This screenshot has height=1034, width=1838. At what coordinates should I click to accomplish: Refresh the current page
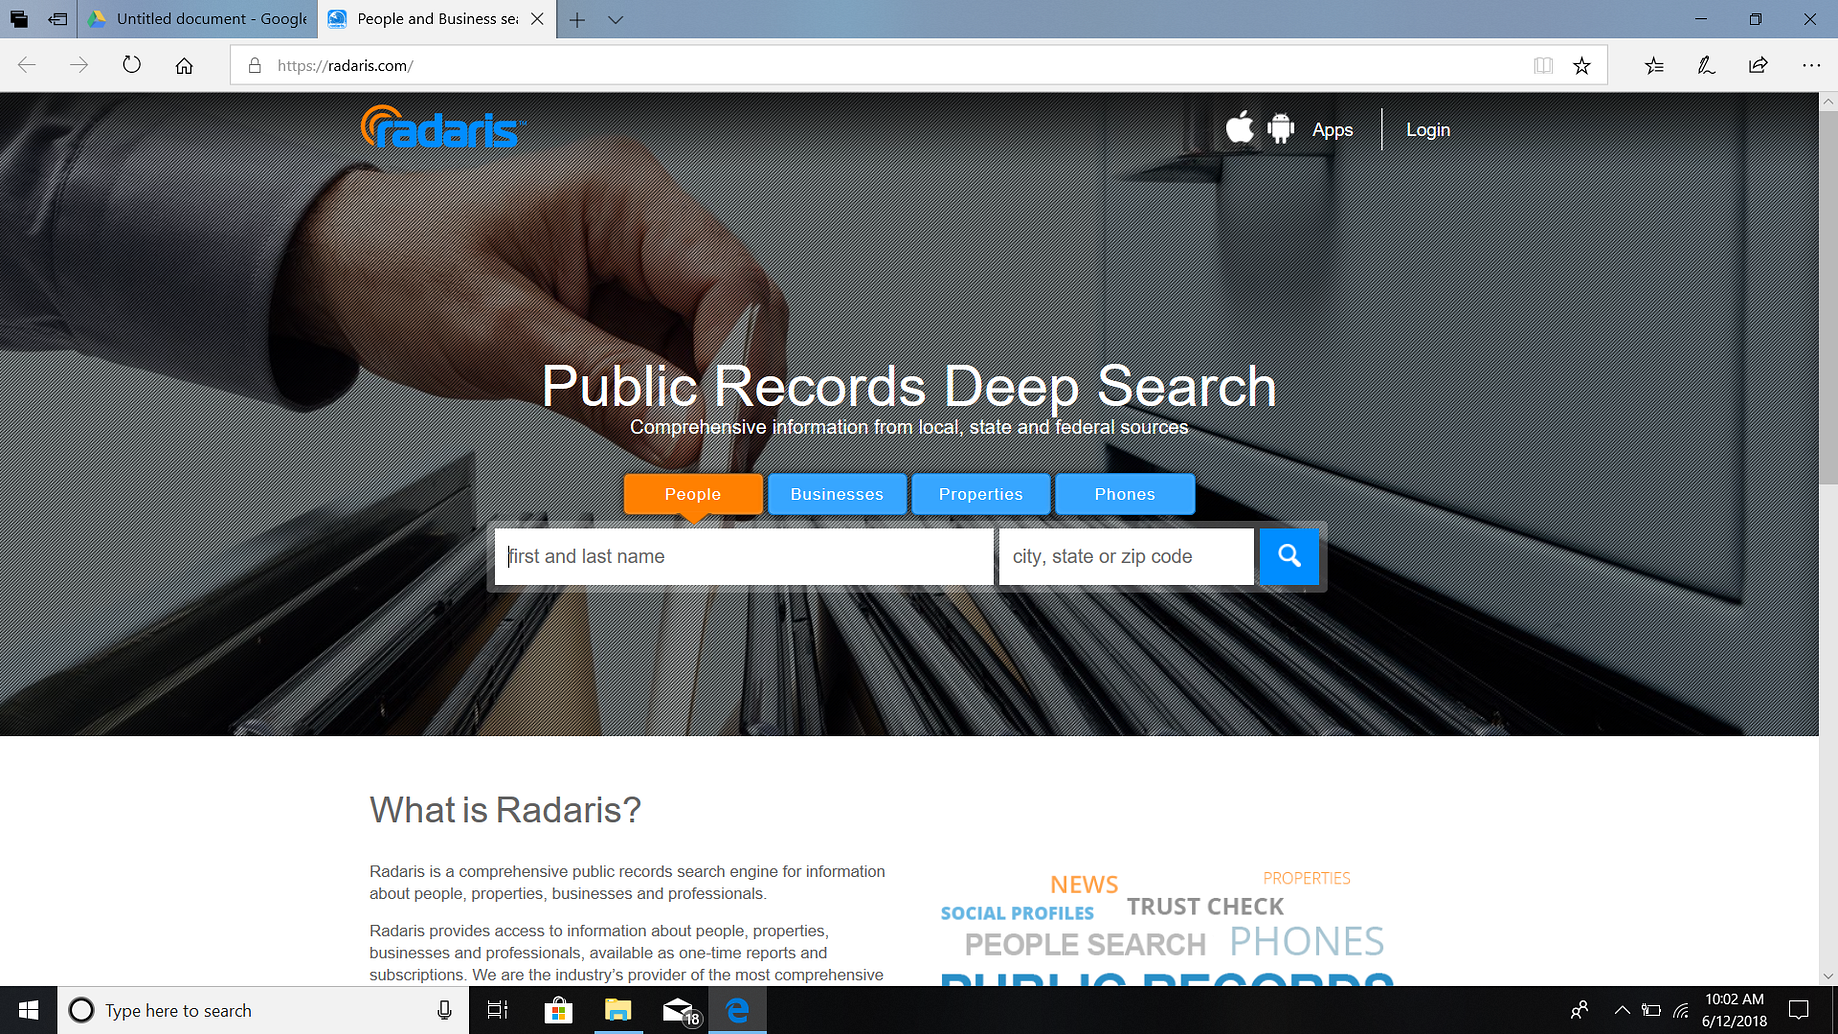(x=131, y=65)
